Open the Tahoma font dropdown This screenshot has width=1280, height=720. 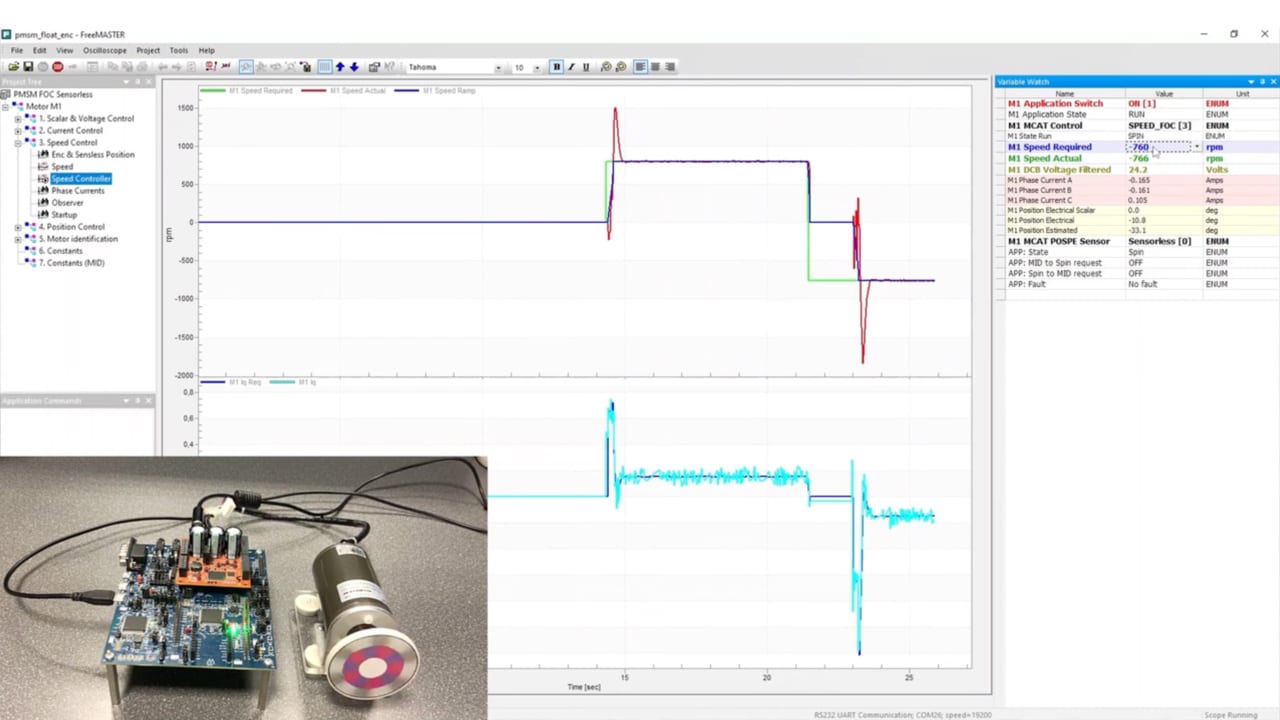498,68
